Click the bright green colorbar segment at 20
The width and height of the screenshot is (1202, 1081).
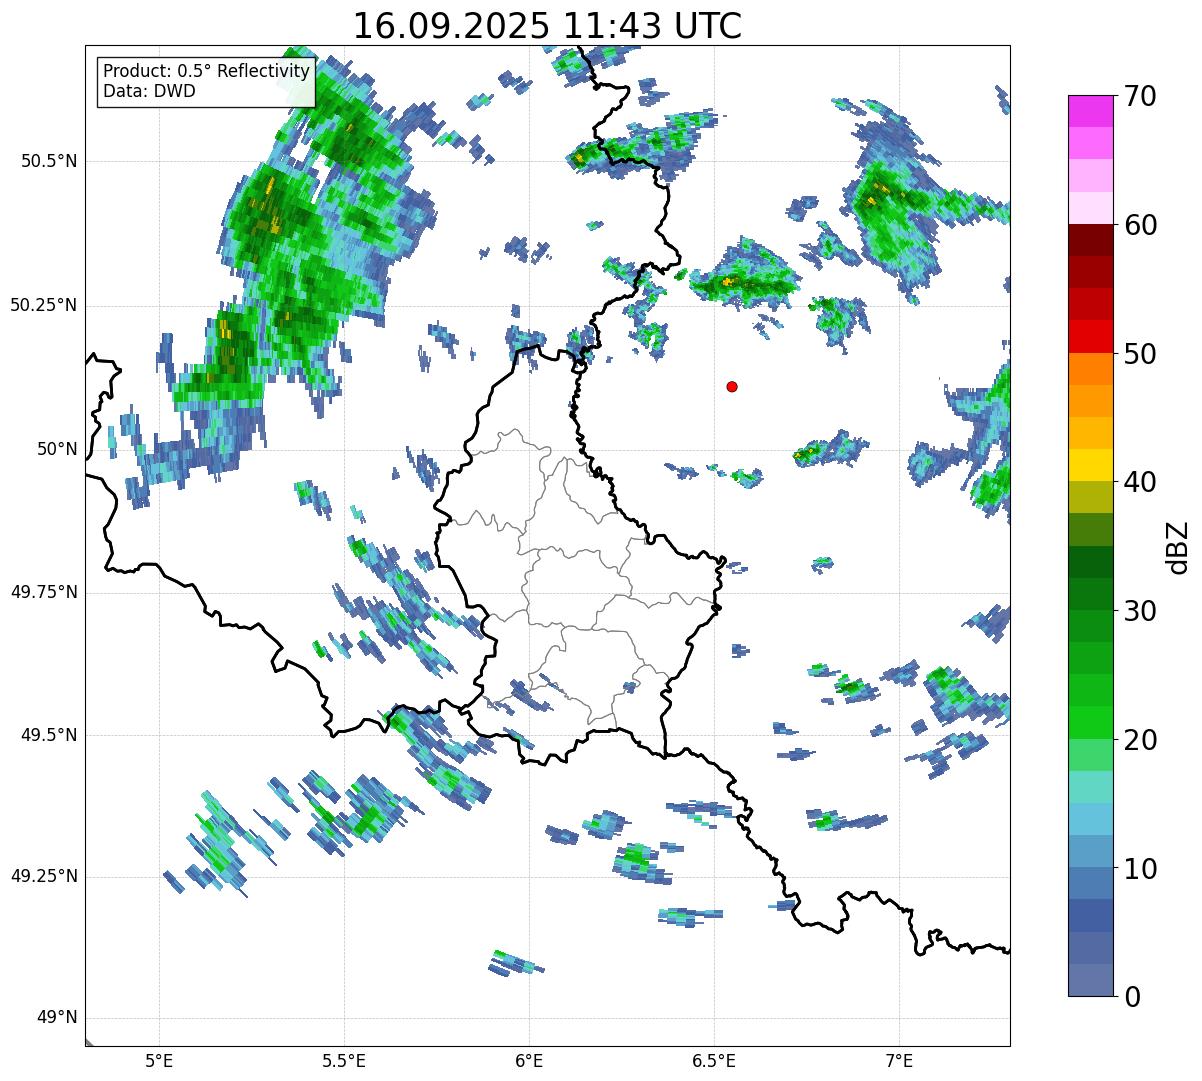click(x=1090, y=722)
